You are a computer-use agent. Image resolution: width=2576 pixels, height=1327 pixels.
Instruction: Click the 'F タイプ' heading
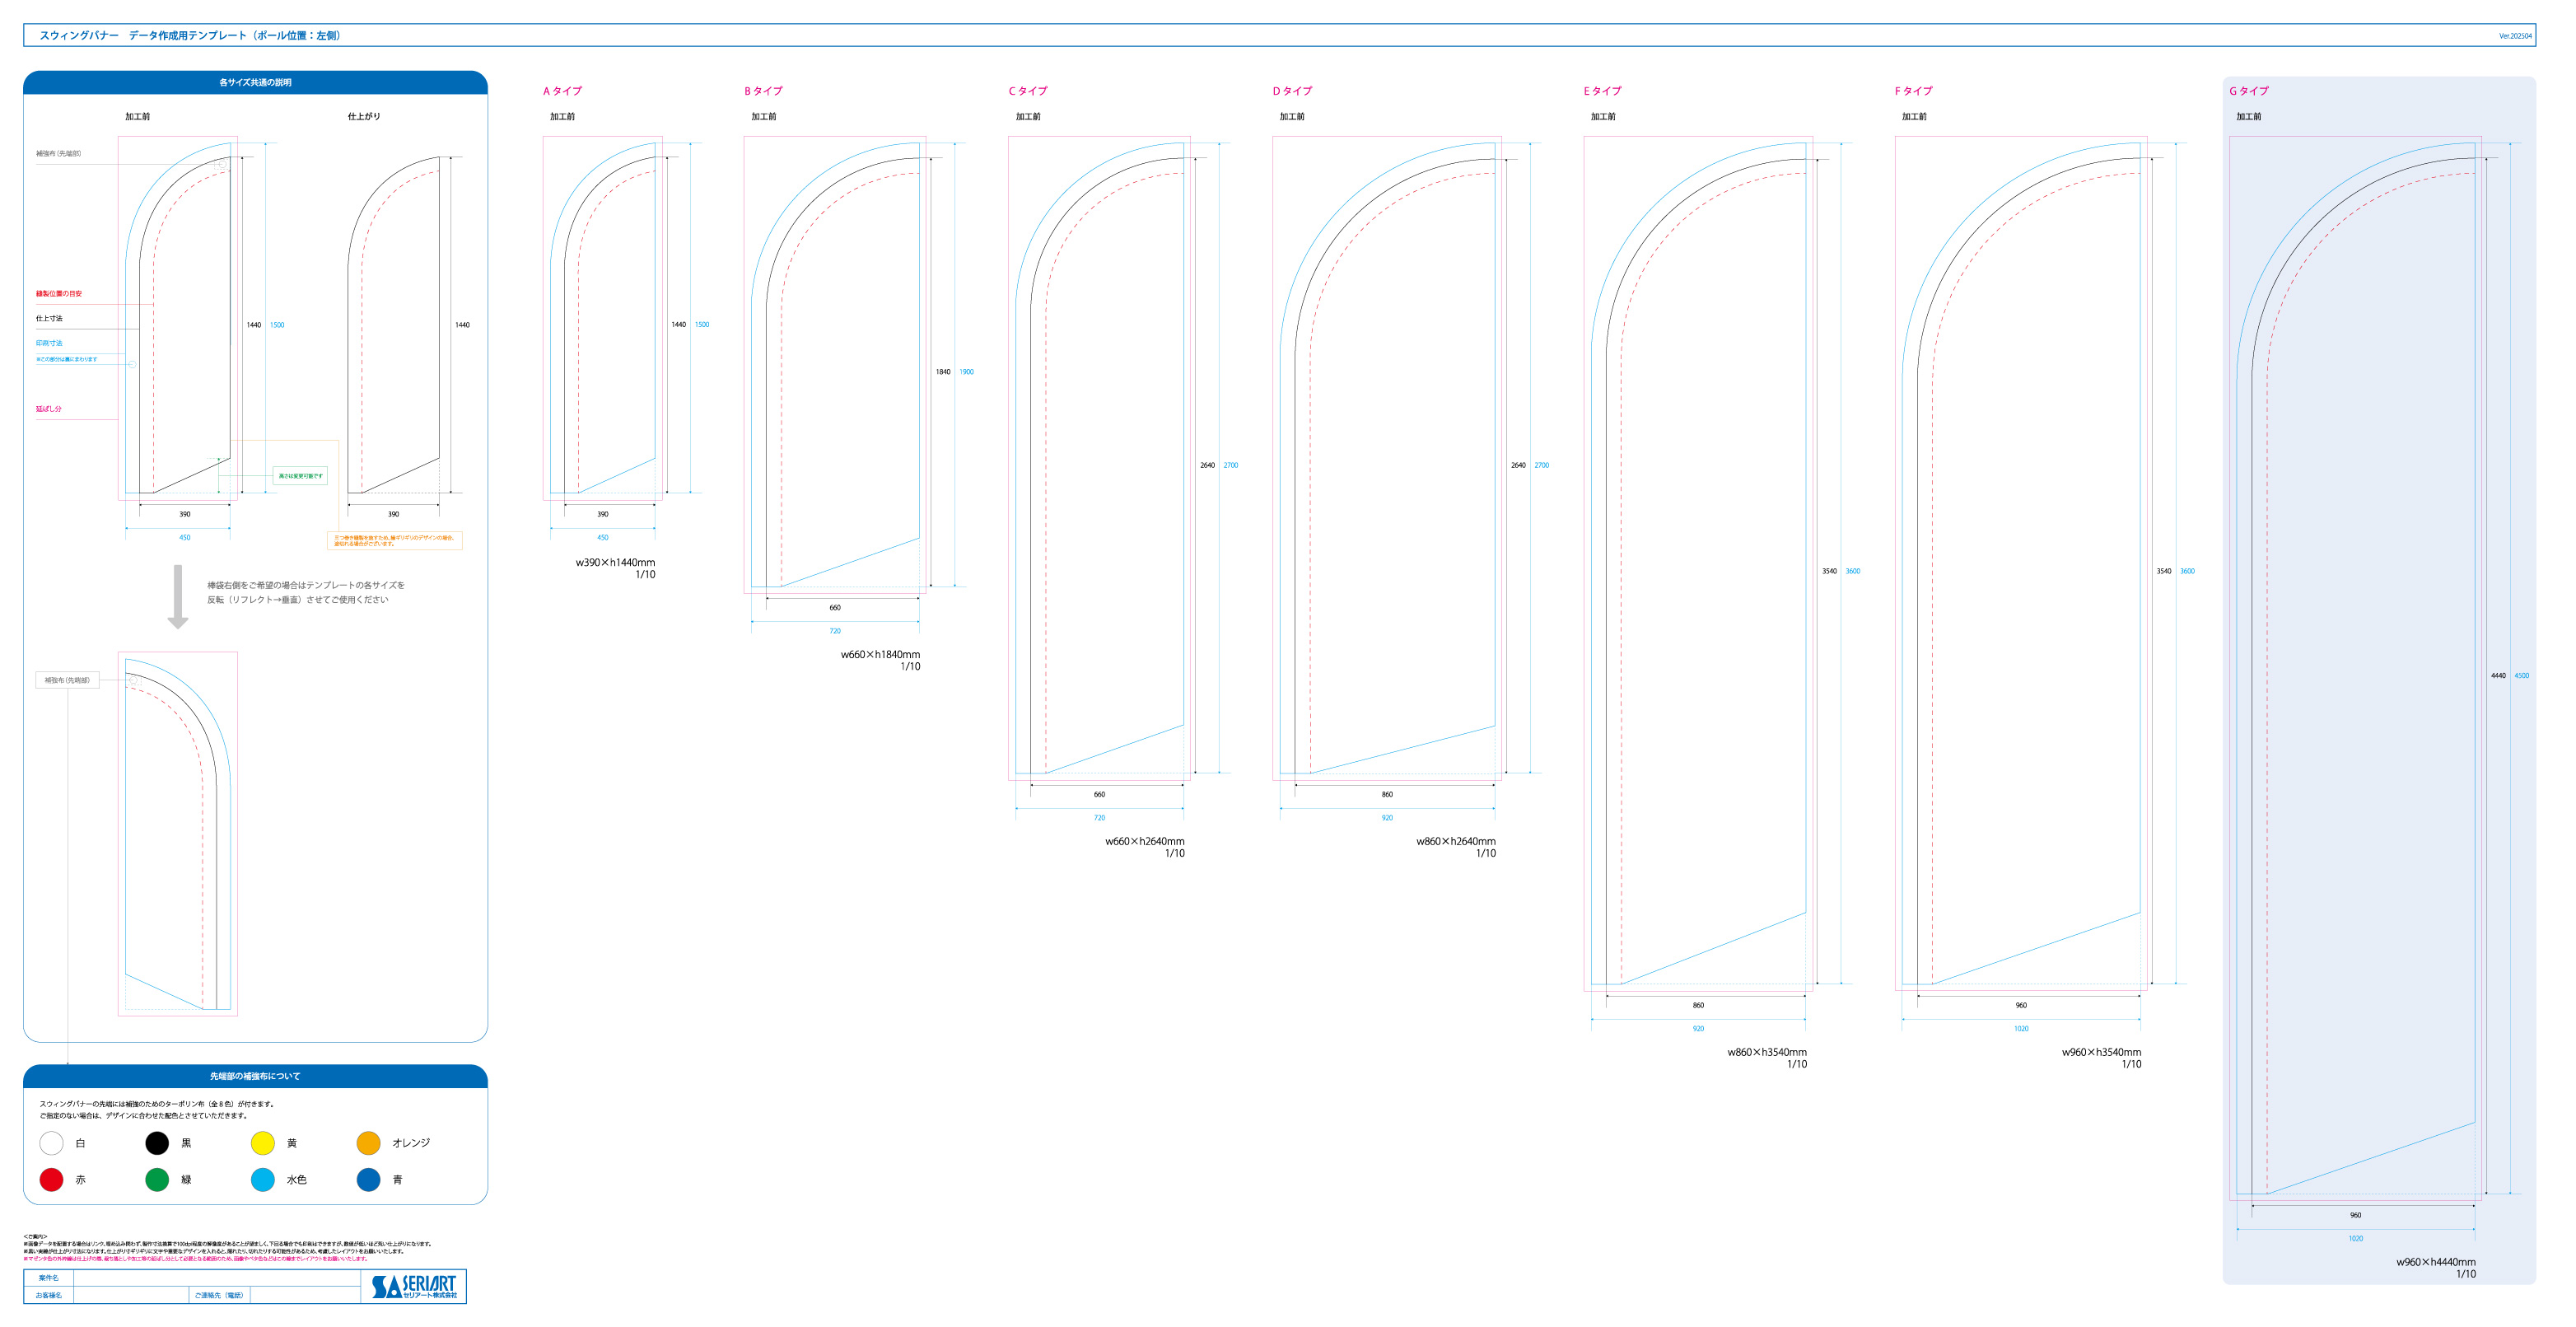(x=1913, y=91)
